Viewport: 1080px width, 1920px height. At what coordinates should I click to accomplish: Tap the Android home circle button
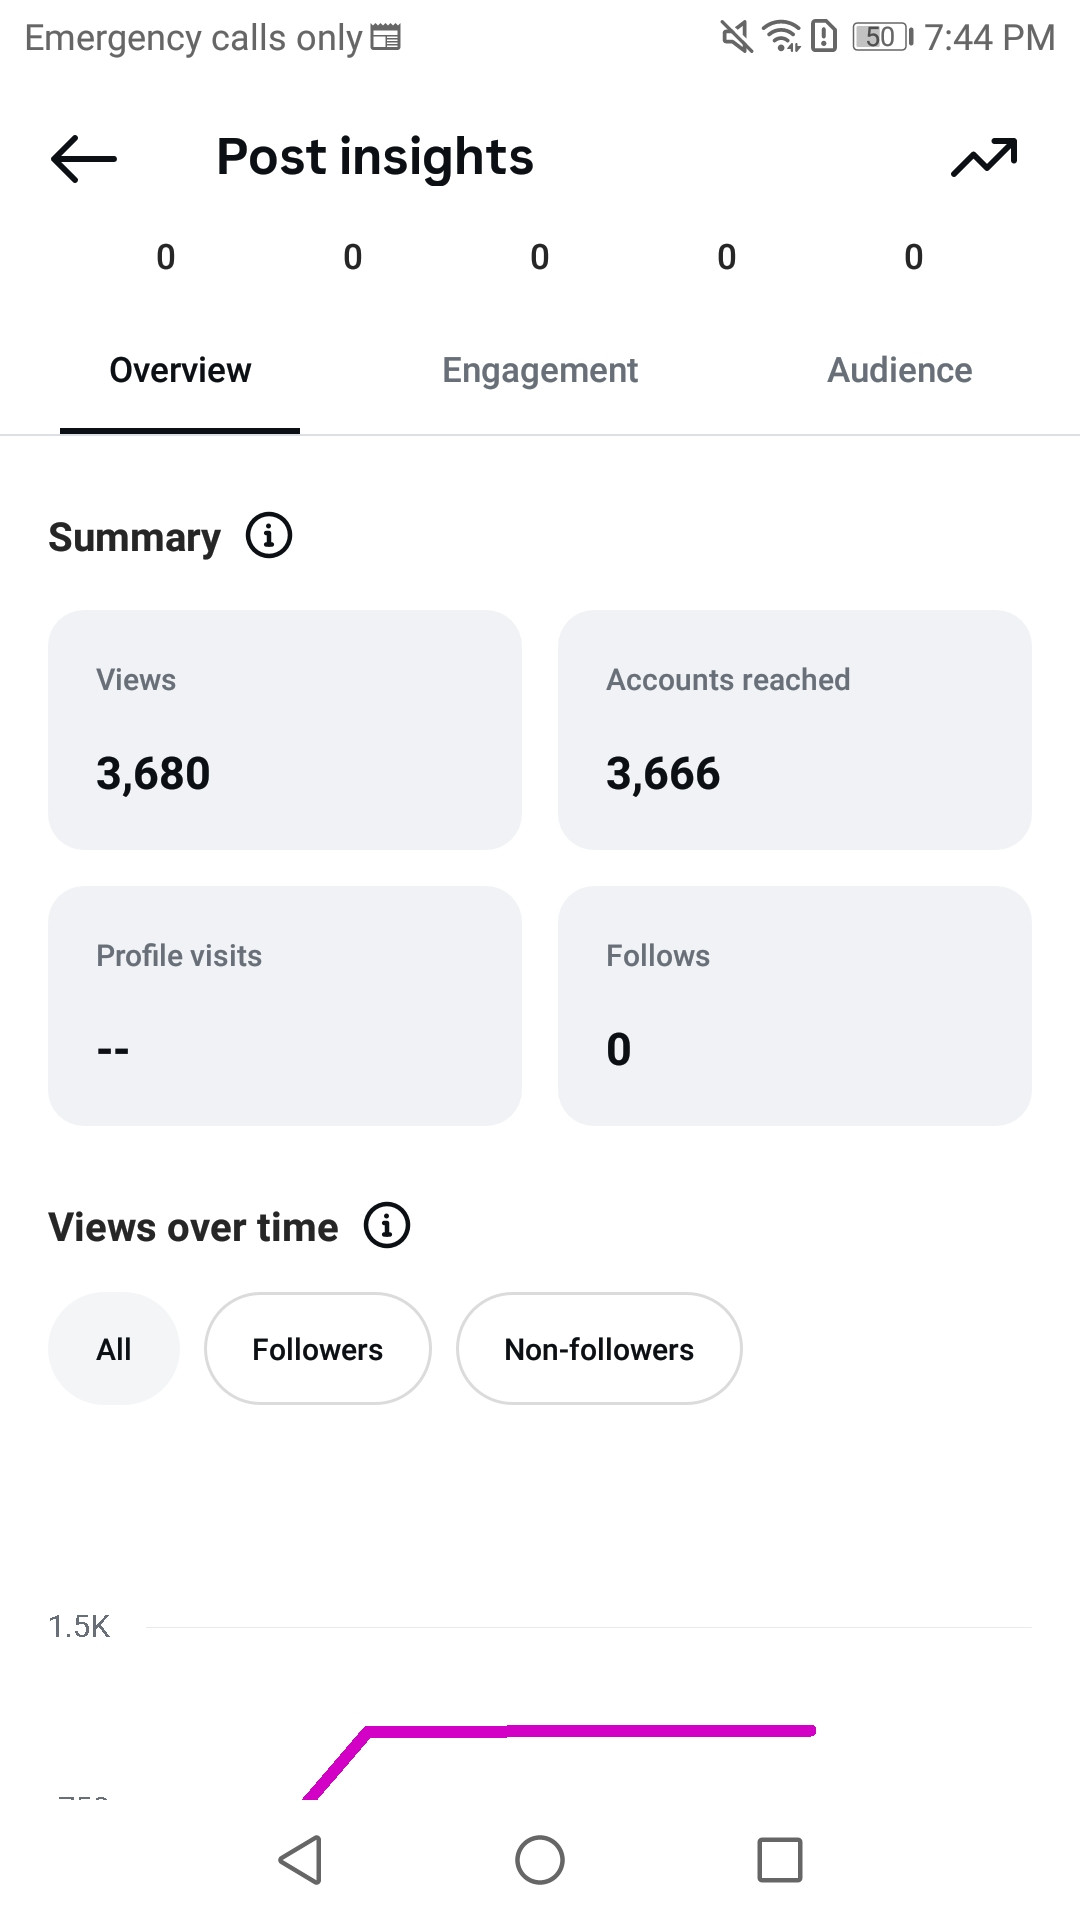[540, 1860]
